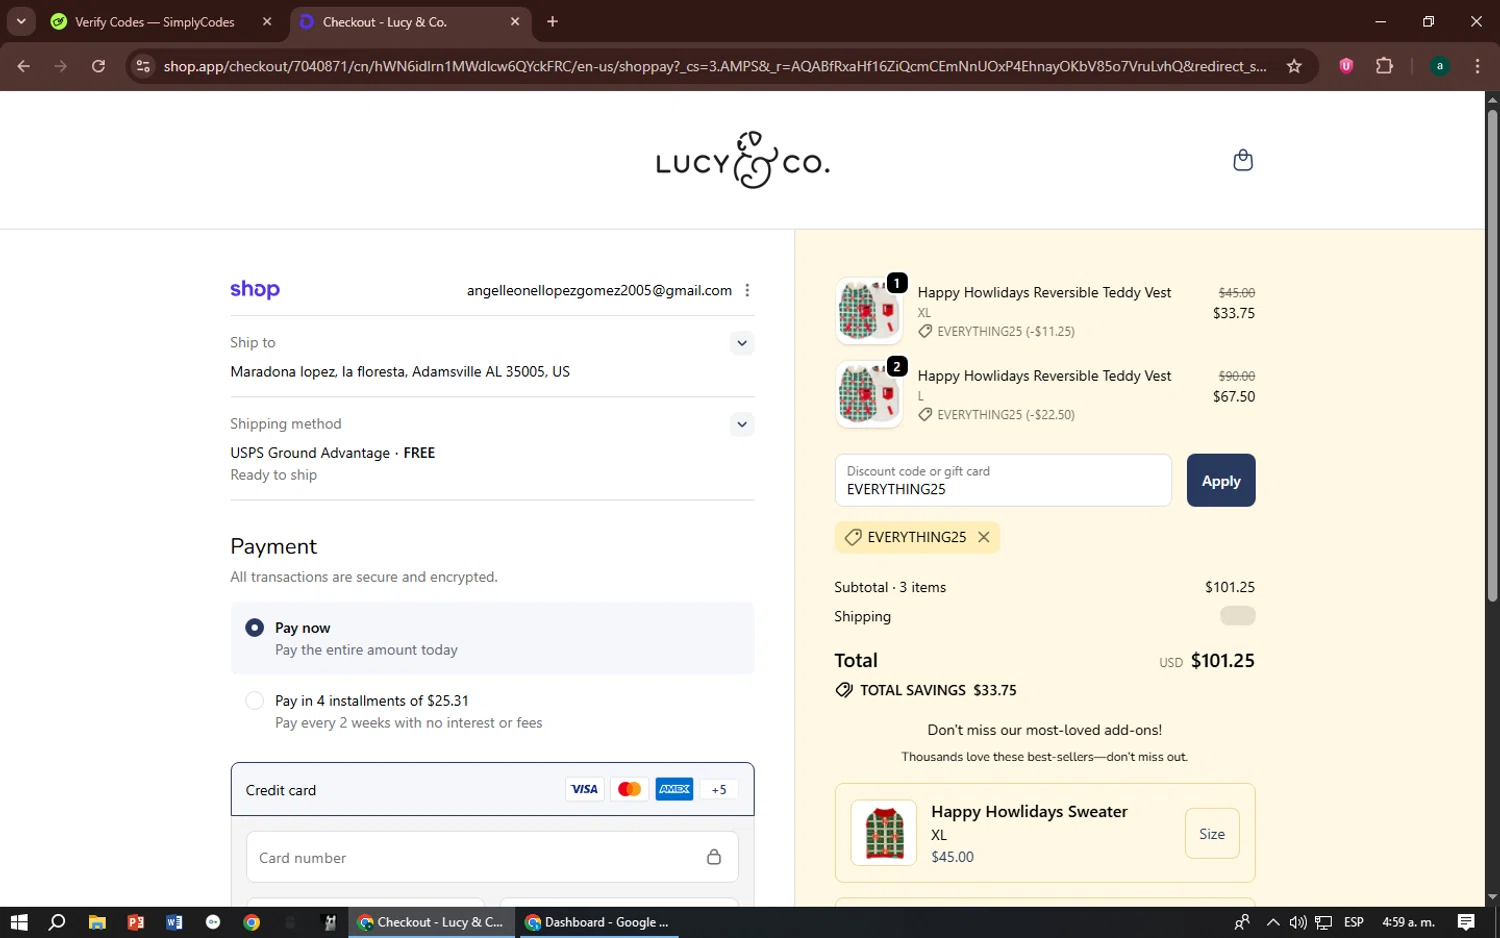Remove the EVERYTHING25 discount tag
This screenshot has width=1500, height=938.
pos(984,537)
